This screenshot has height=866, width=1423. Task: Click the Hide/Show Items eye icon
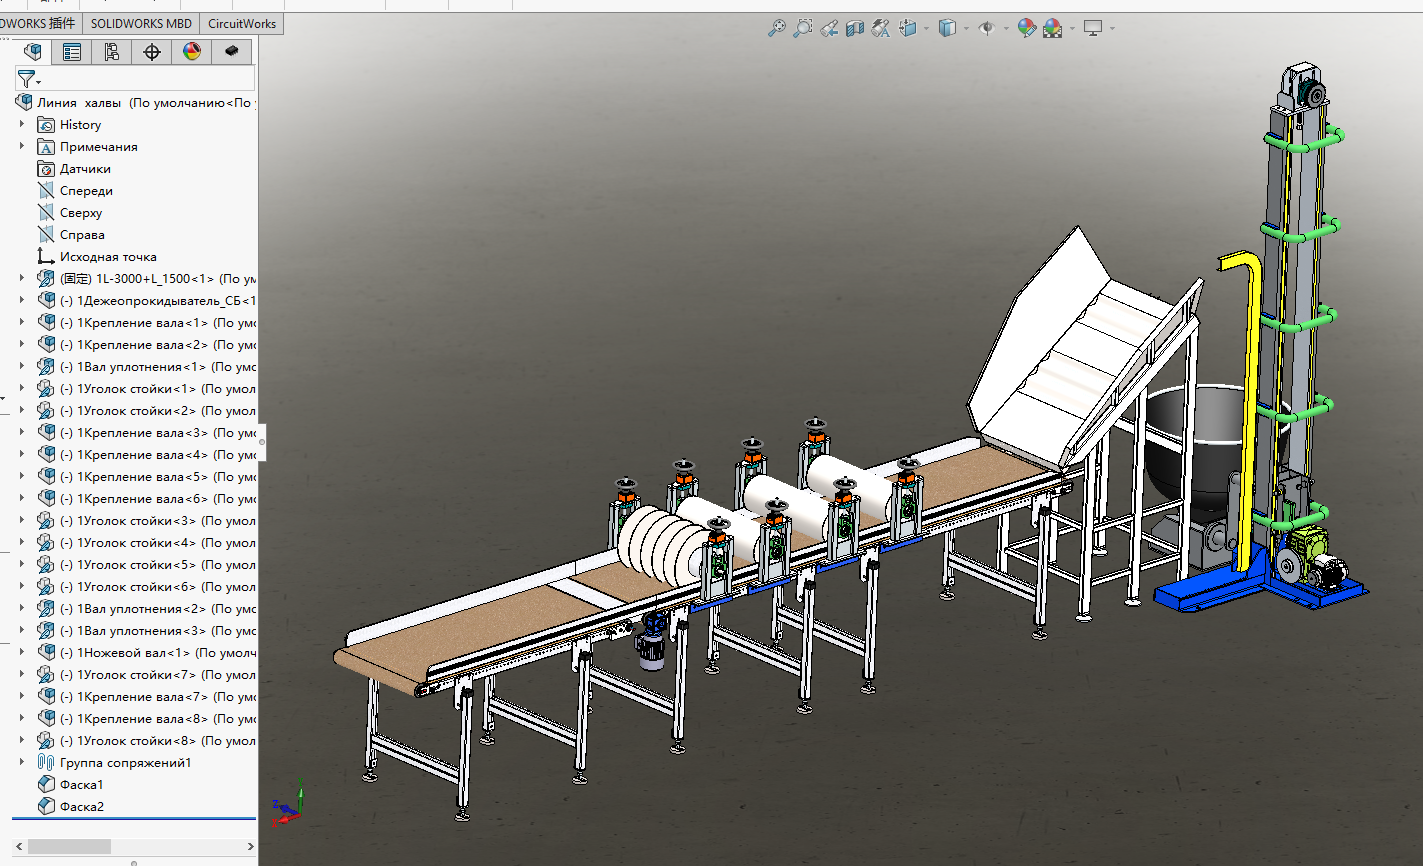click(x=986, y=28)
